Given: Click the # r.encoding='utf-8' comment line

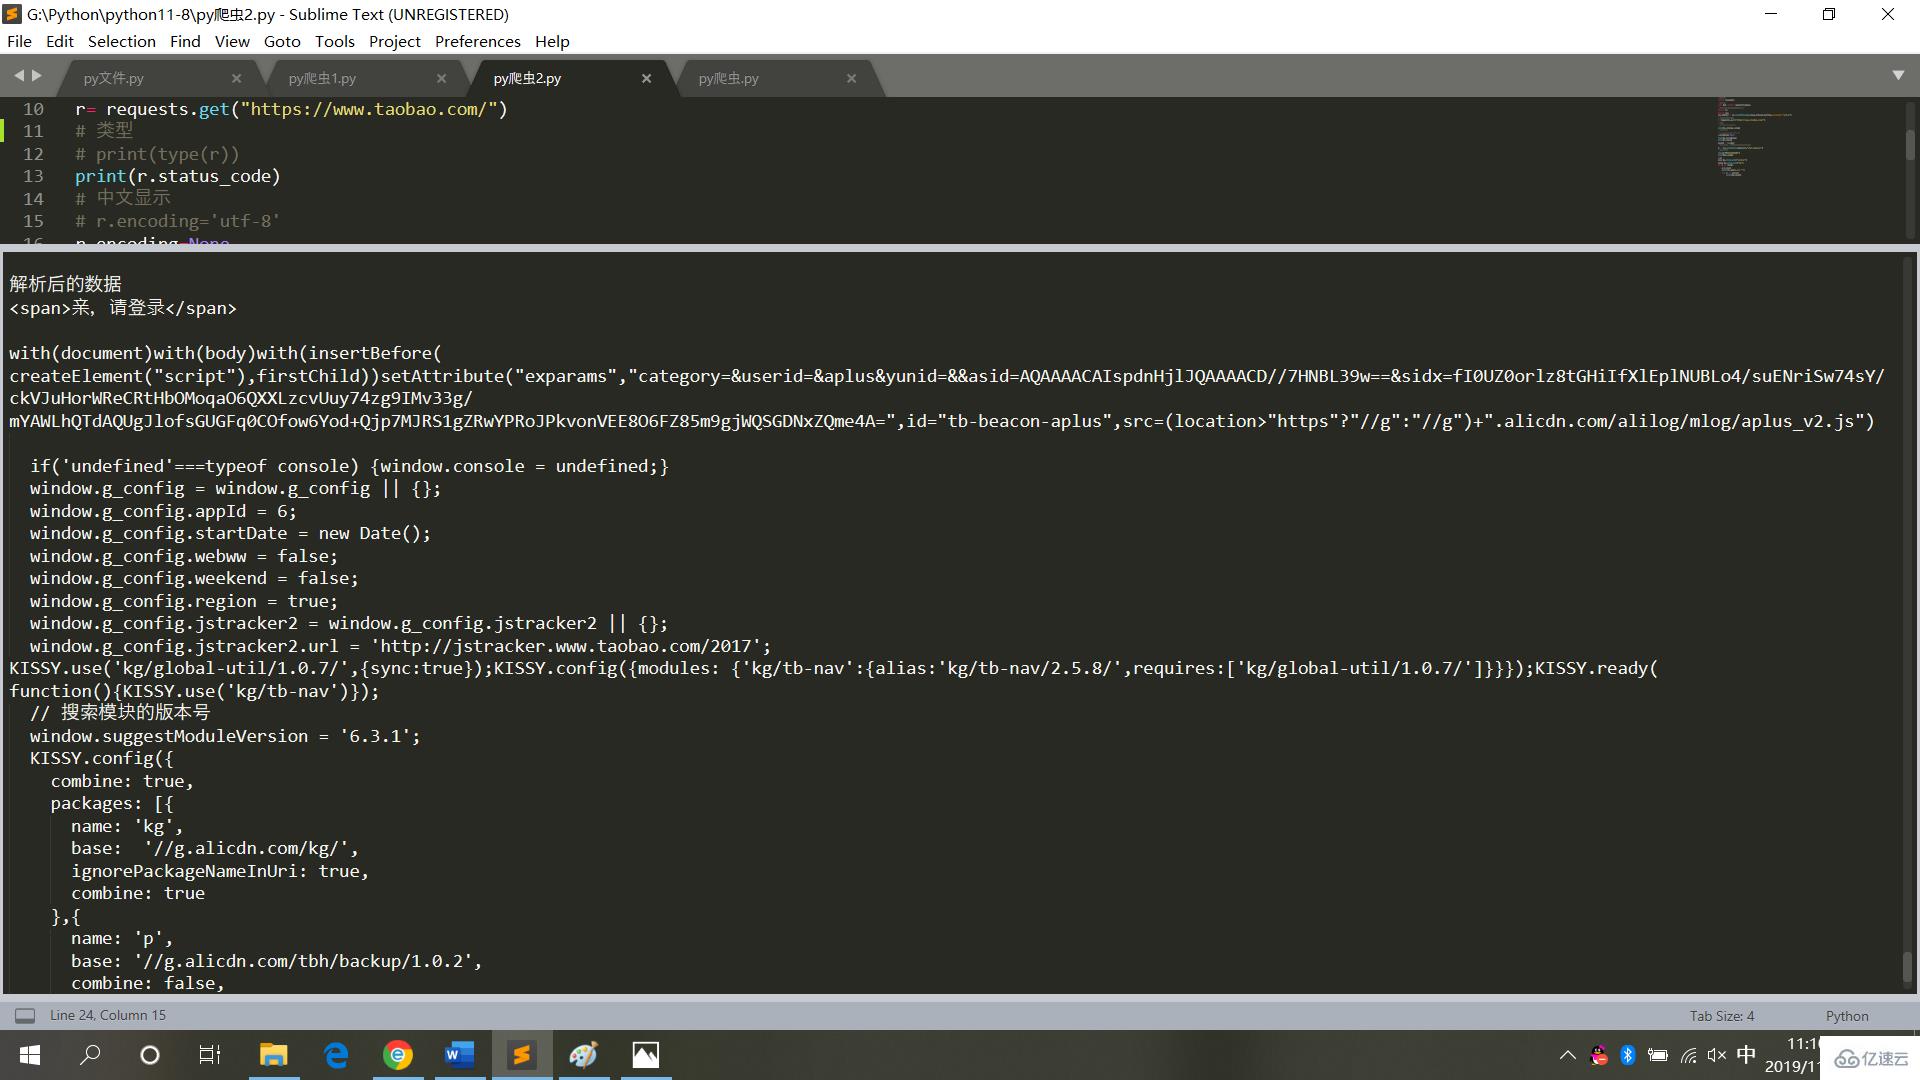Looking at the screenshot, I should point(177,221).
